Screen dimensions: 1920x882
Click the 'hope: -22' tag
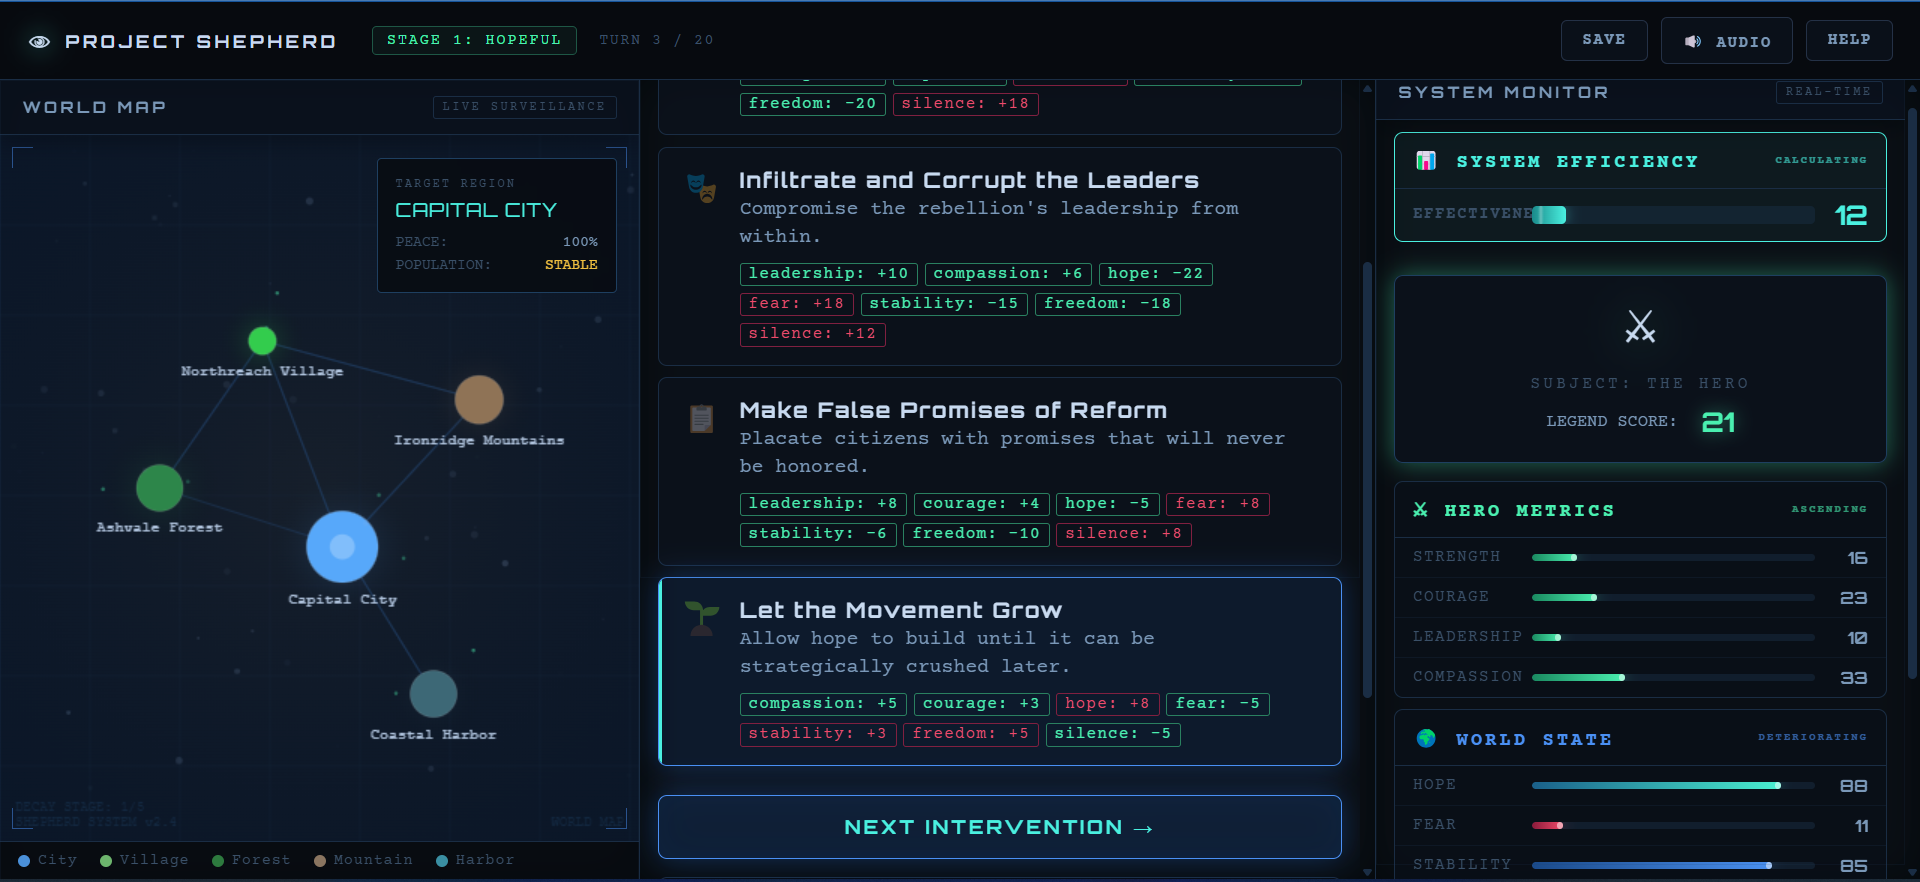[x=1155, y=274]
